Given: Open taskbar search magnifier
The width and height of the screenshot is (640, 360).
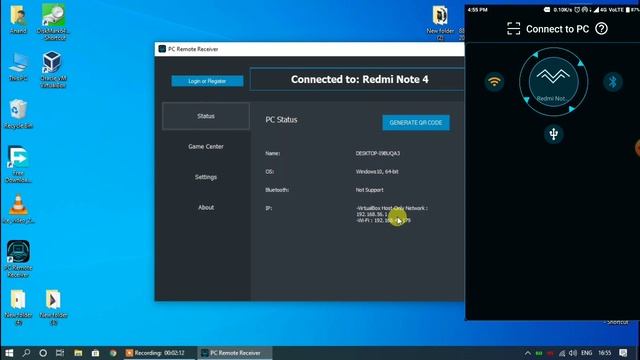Looking at the screenshot, I should pos(27,353).
